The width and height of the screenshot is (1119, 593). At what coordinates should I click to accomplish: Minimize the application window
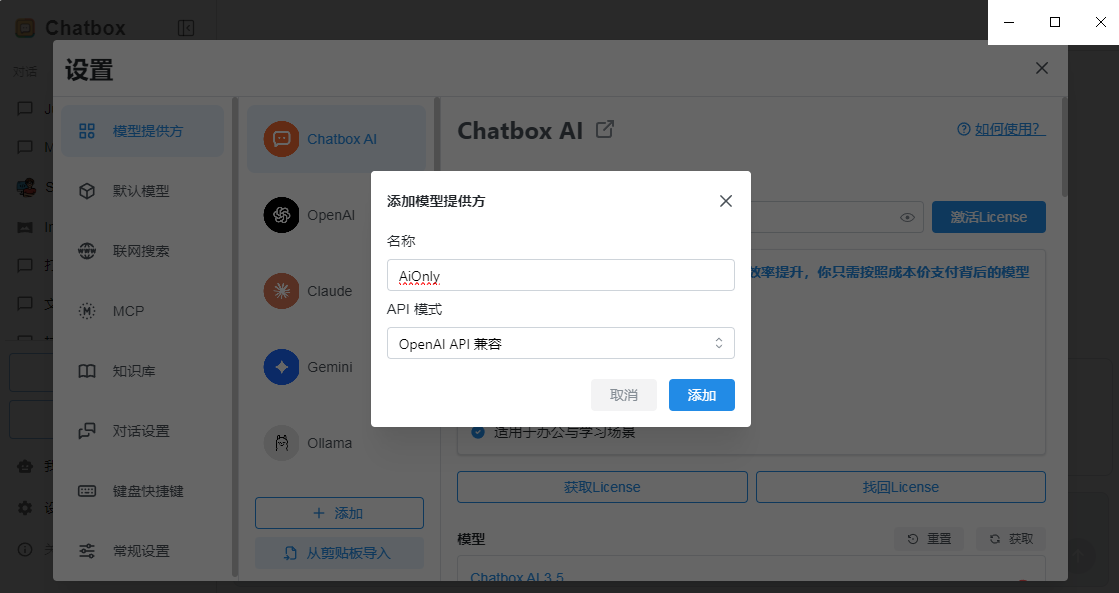point(1009,22)
